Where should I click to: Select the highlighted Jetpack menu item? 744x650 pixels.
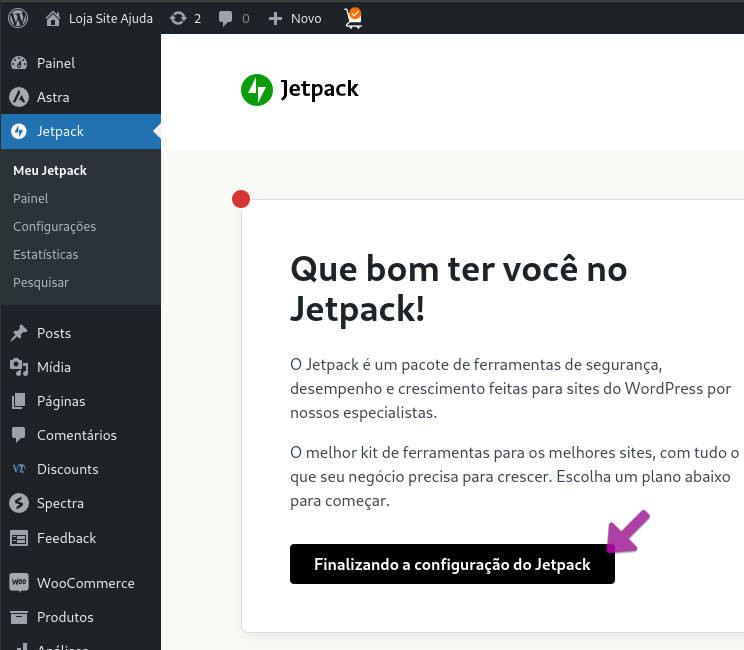81,131
